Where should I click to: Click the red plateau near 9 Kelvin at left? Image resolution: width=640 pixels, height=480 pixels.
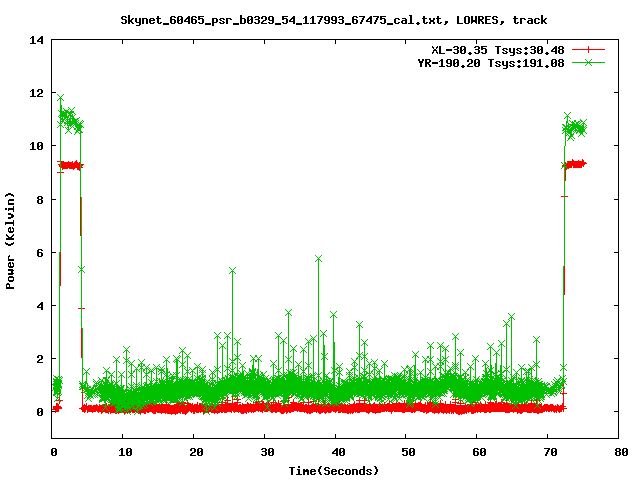point(71,165)
